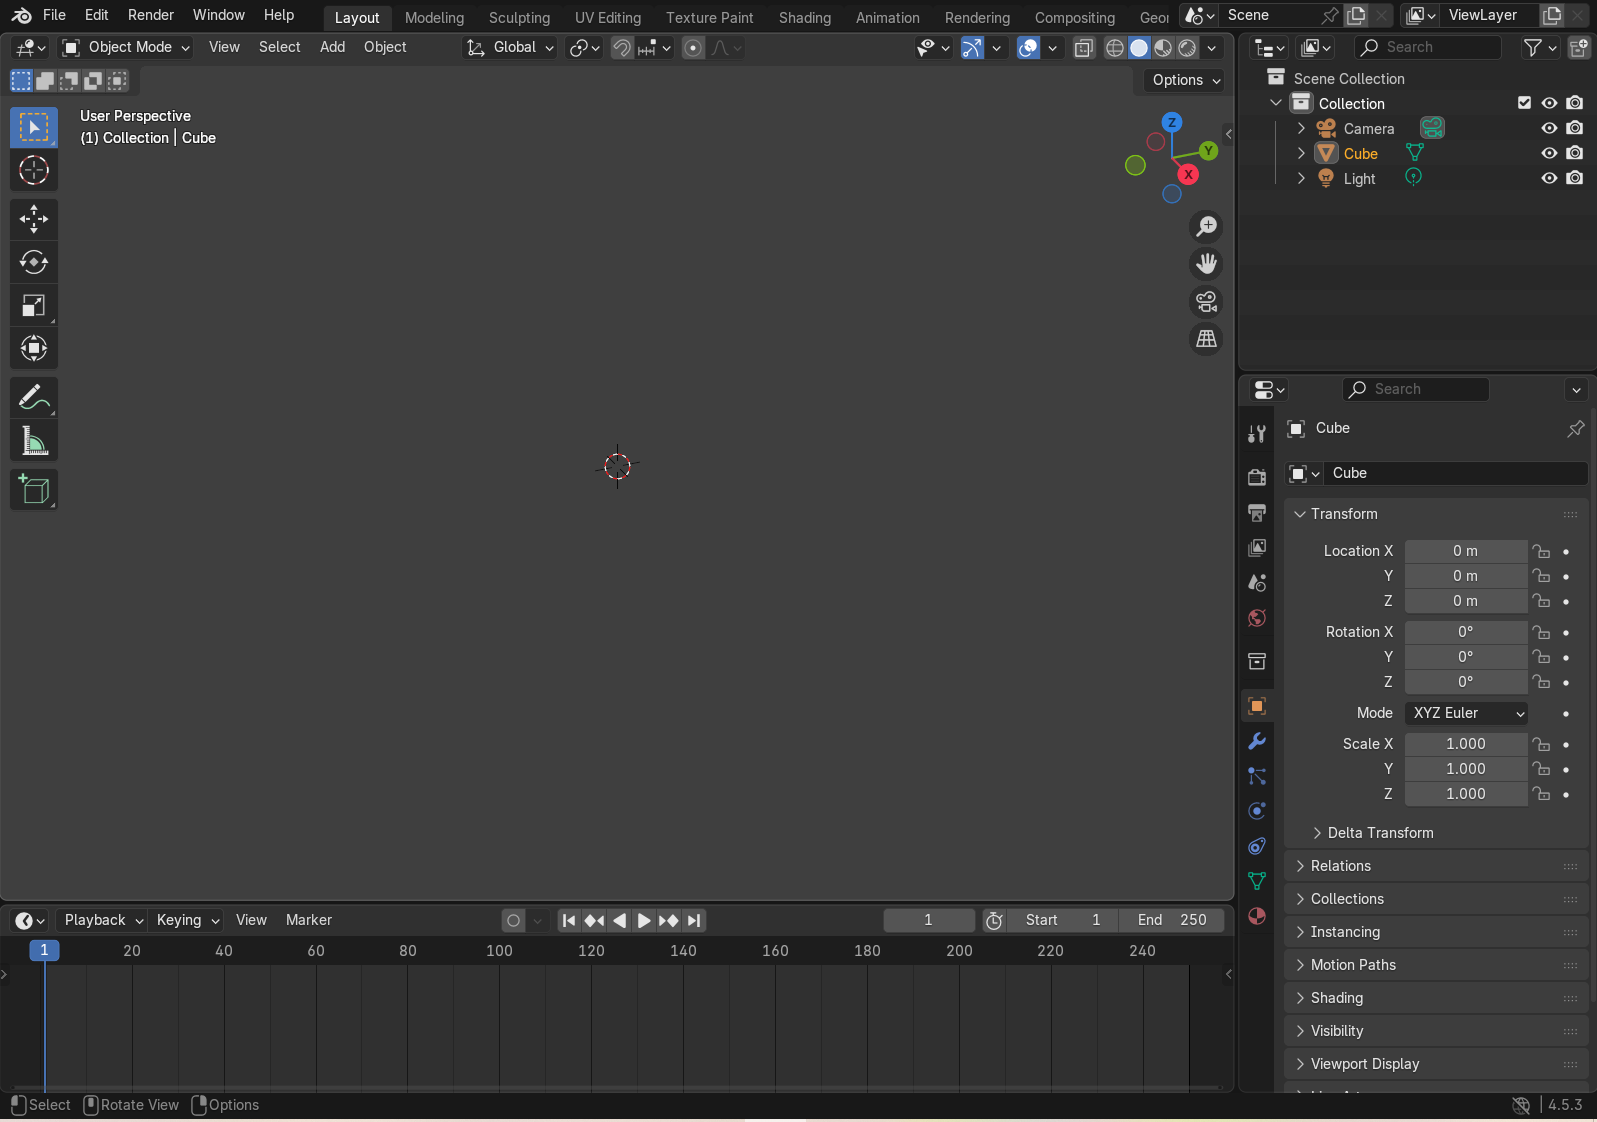
Task: Open the Marker menu in timeline
Action: (x=309, y=920)
